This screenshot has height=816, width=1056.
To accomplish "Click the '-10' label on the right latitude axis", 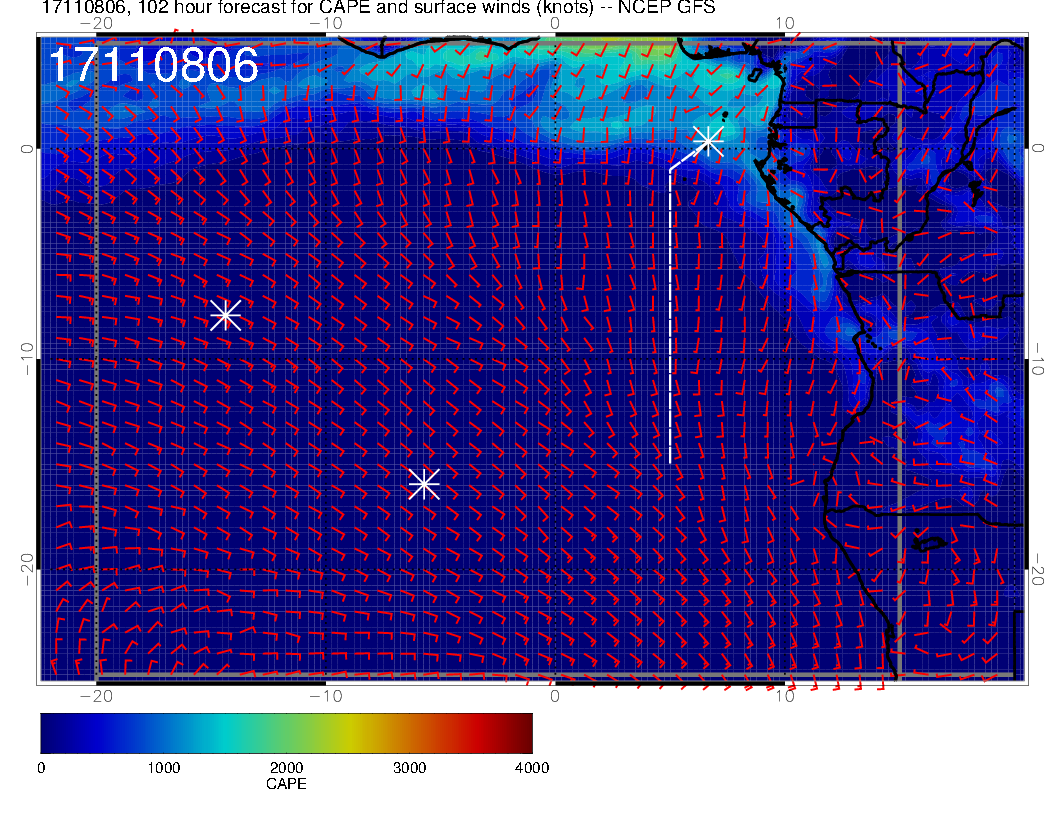I will pos(1038,359).
